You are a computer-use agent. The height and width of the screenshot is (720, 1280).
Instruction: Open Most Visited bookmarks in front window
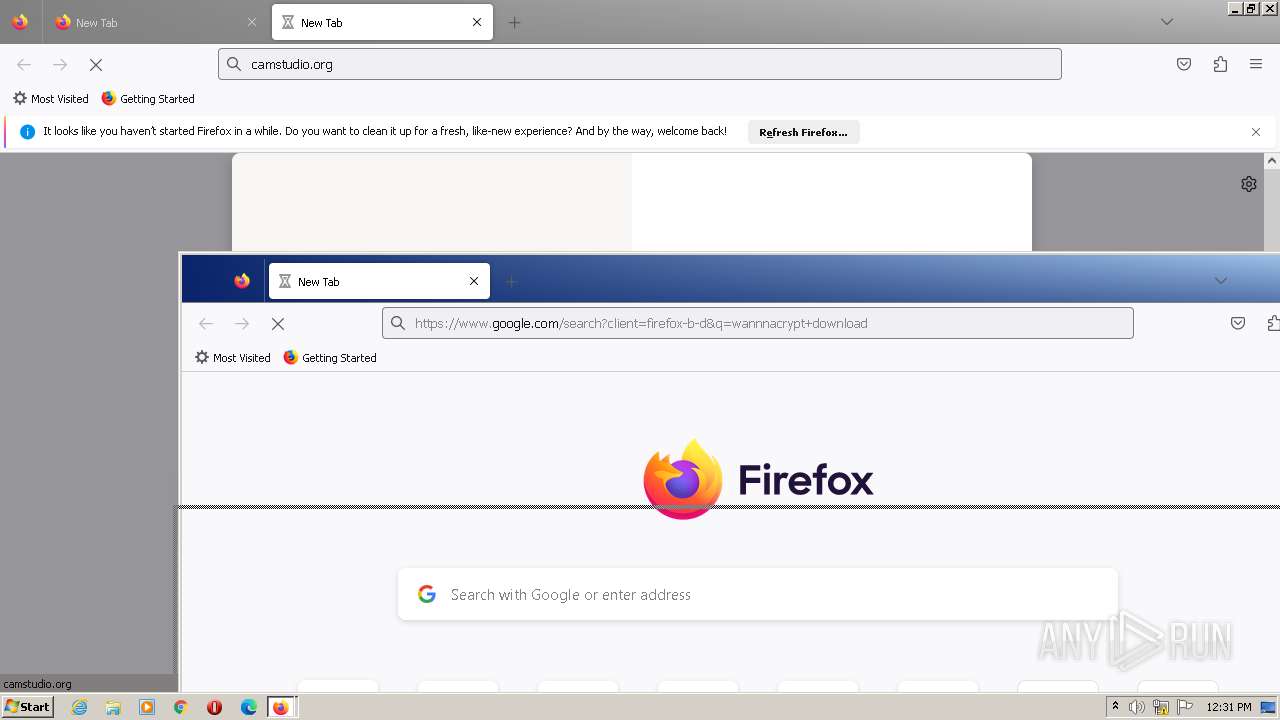pyautogui.click(x=232, y=358)
